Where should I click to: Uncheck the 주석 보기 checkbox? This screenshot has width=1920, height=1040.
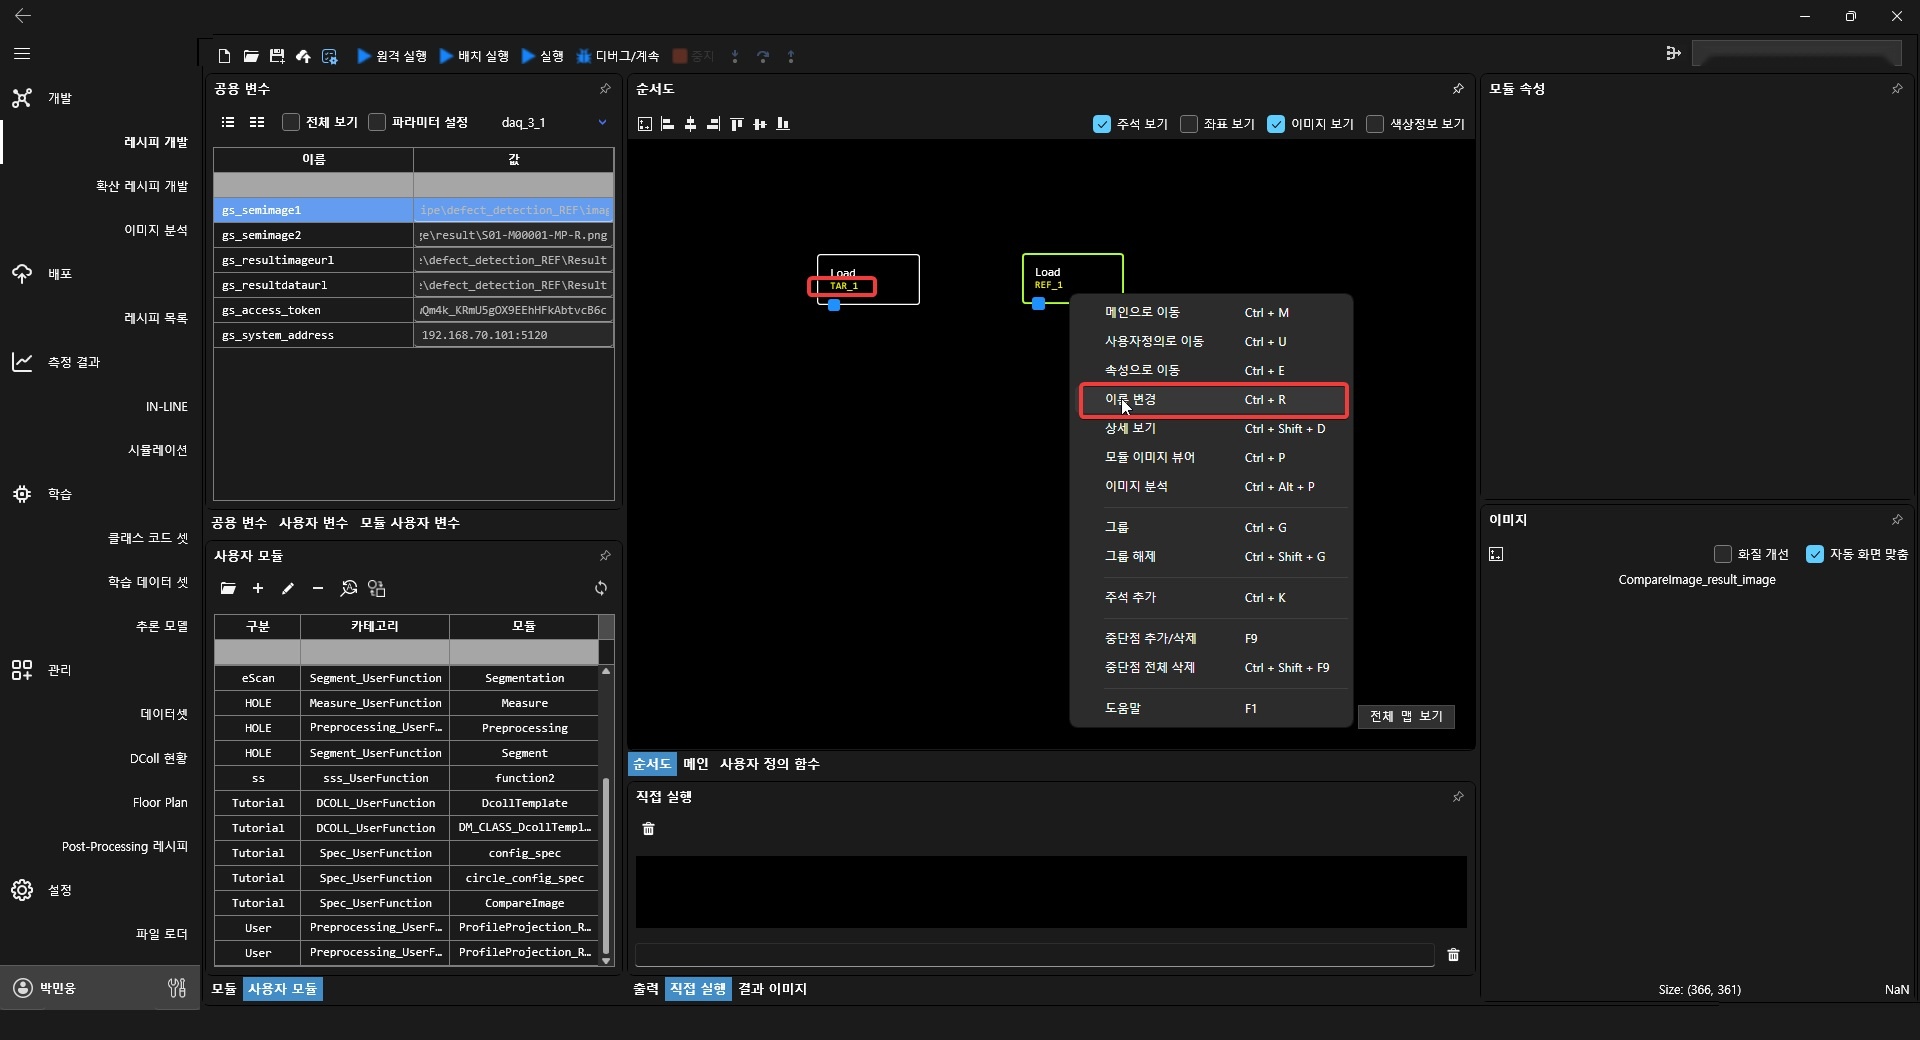[1102, 124]
